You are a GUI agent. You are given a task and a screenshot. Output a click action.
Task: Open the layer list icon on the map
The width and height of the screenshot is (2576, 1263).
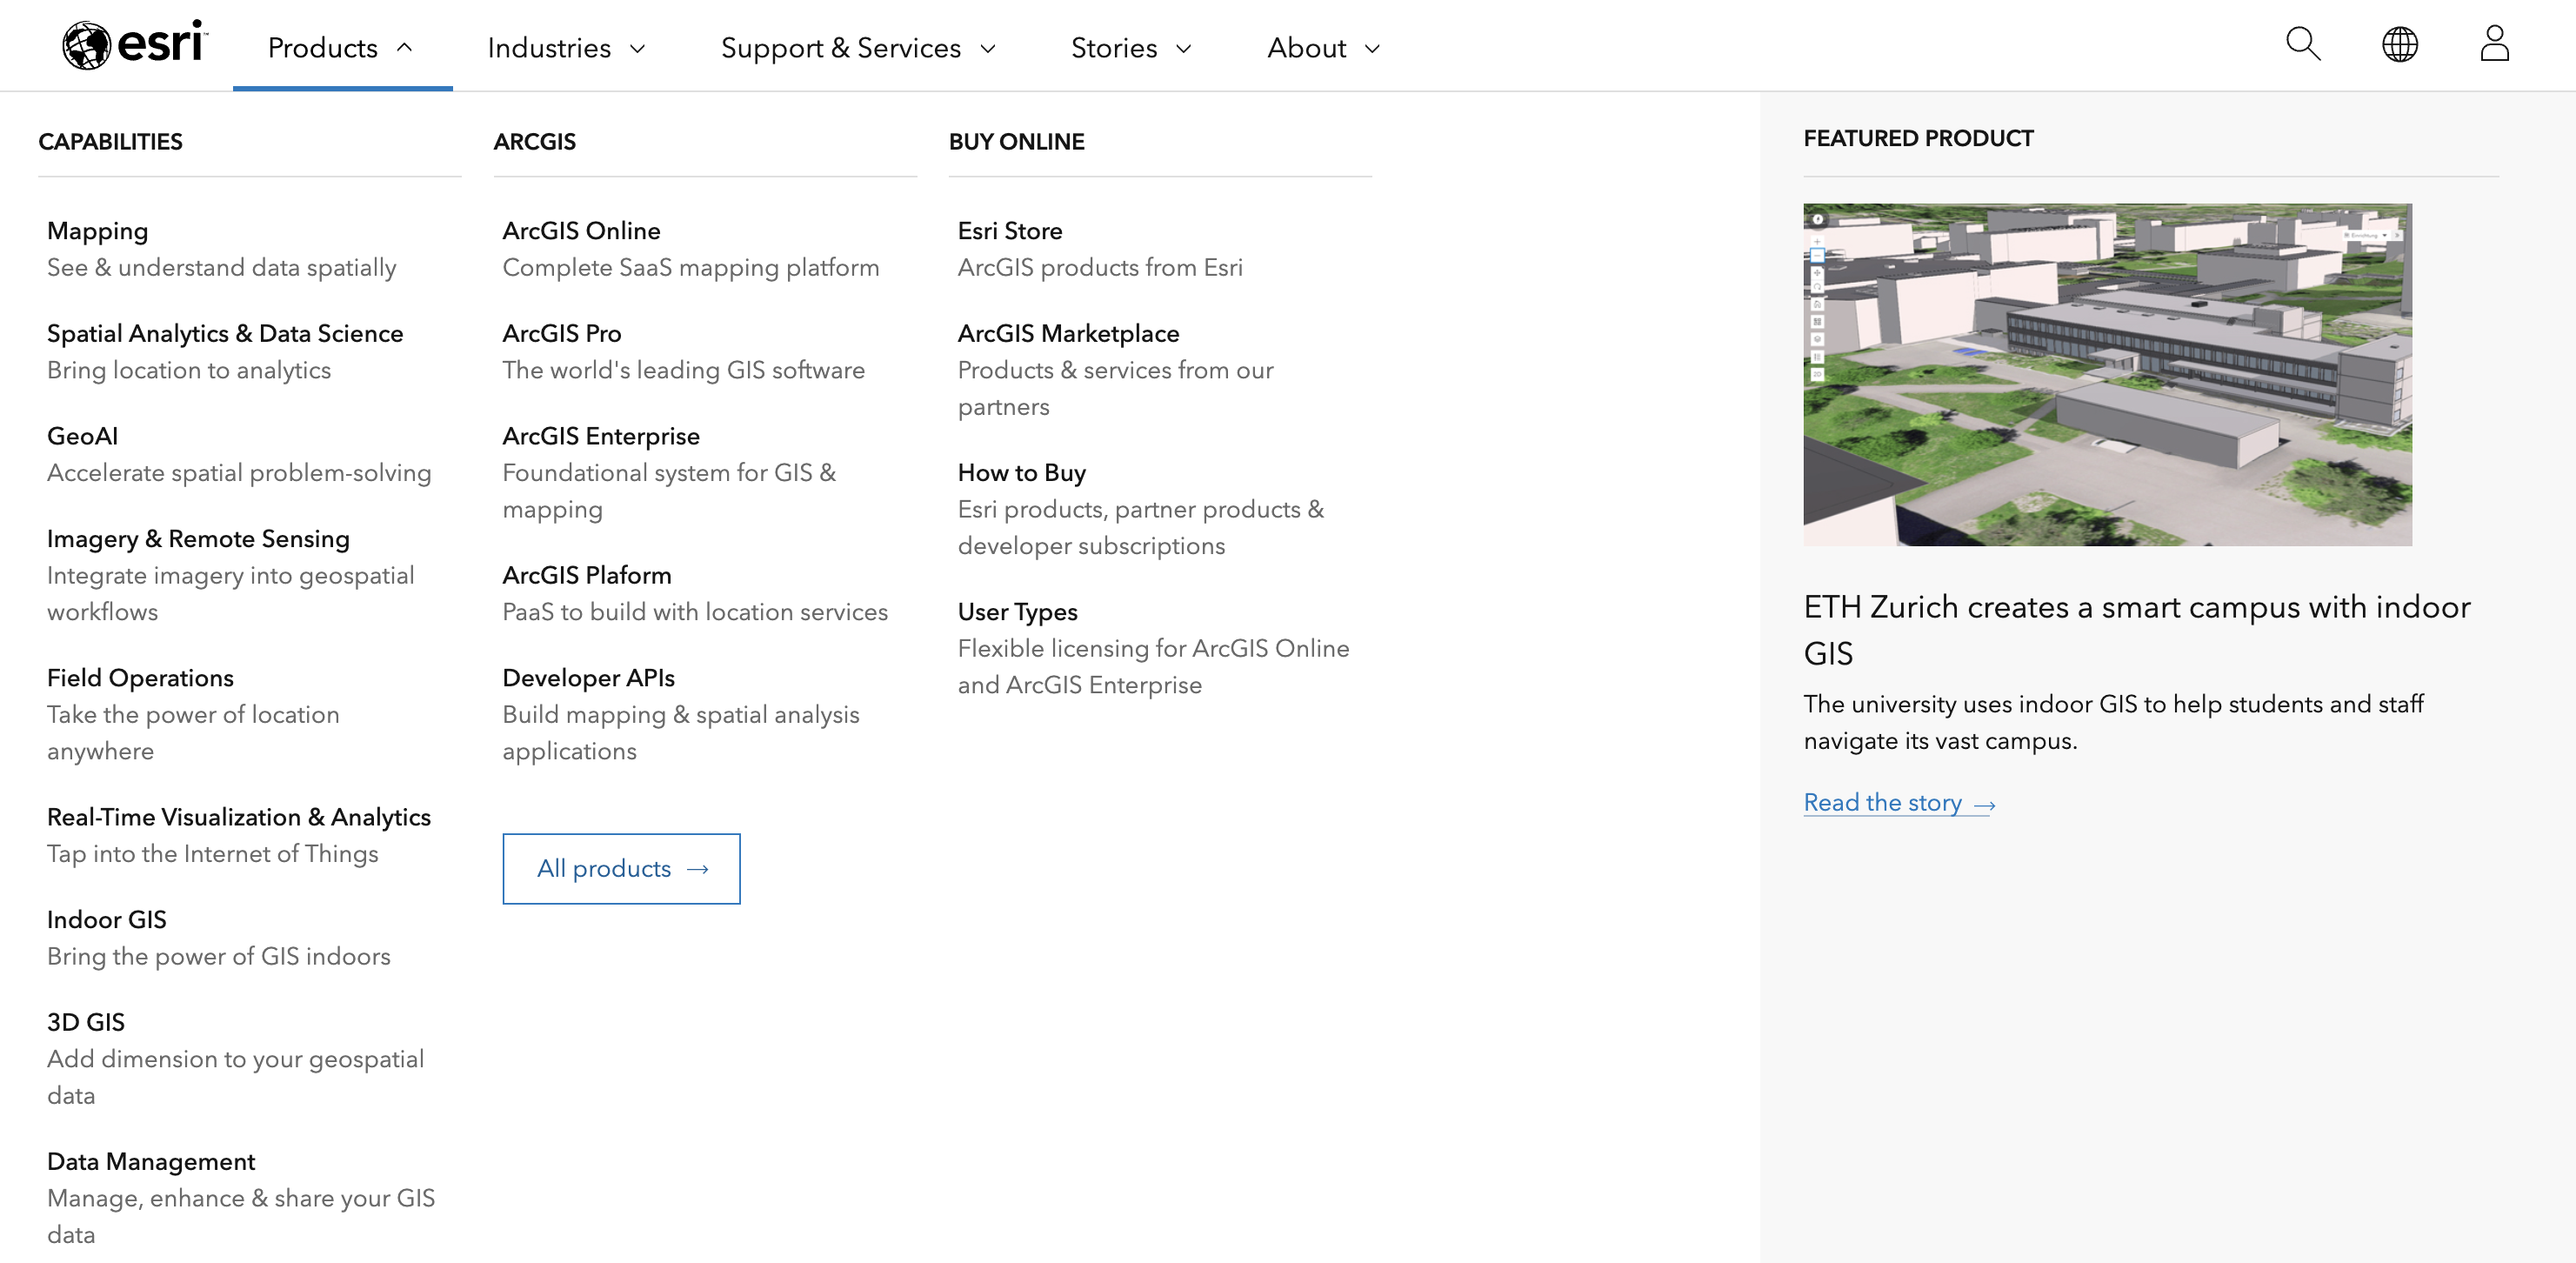(x=1818, y=356)
